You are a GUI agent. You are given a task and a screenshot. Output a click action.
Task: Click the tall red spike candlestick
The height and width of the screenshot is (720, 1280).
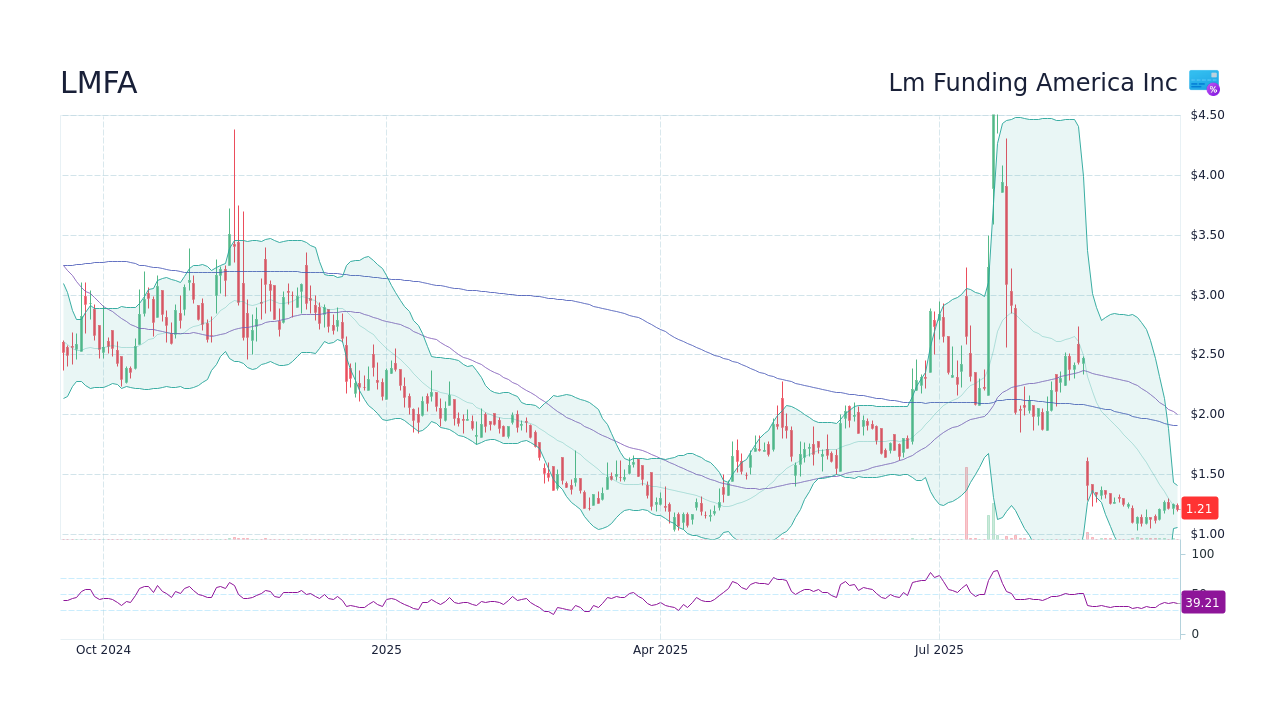234,200
